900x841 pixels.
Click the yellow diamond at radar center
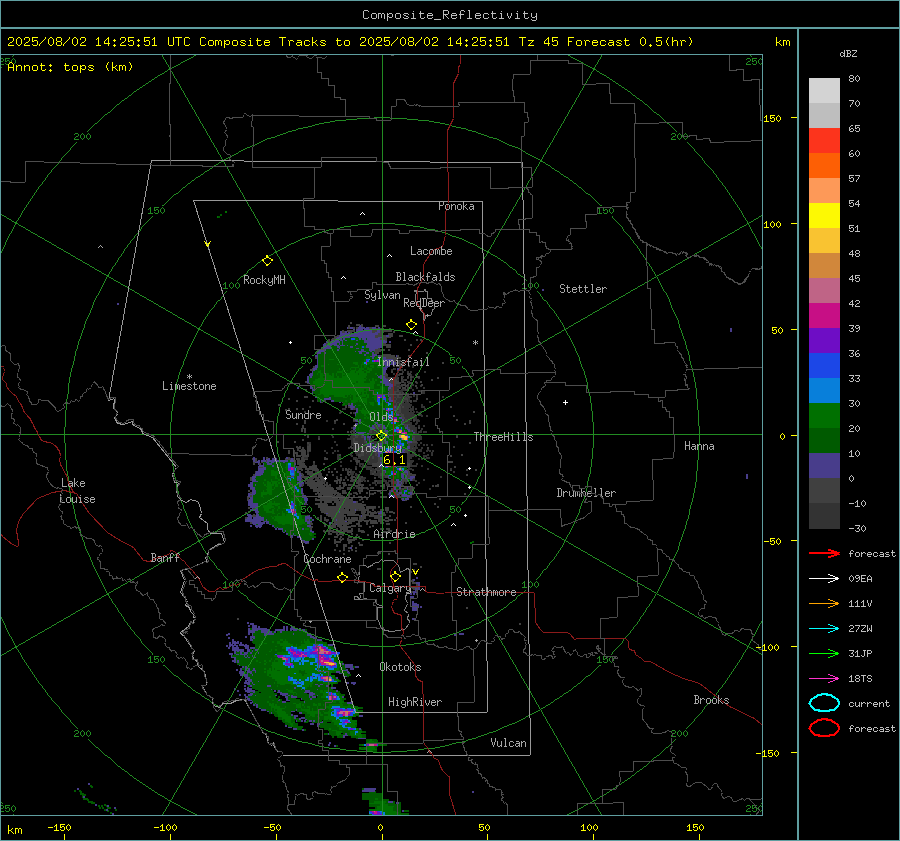[x=381, y=436]
